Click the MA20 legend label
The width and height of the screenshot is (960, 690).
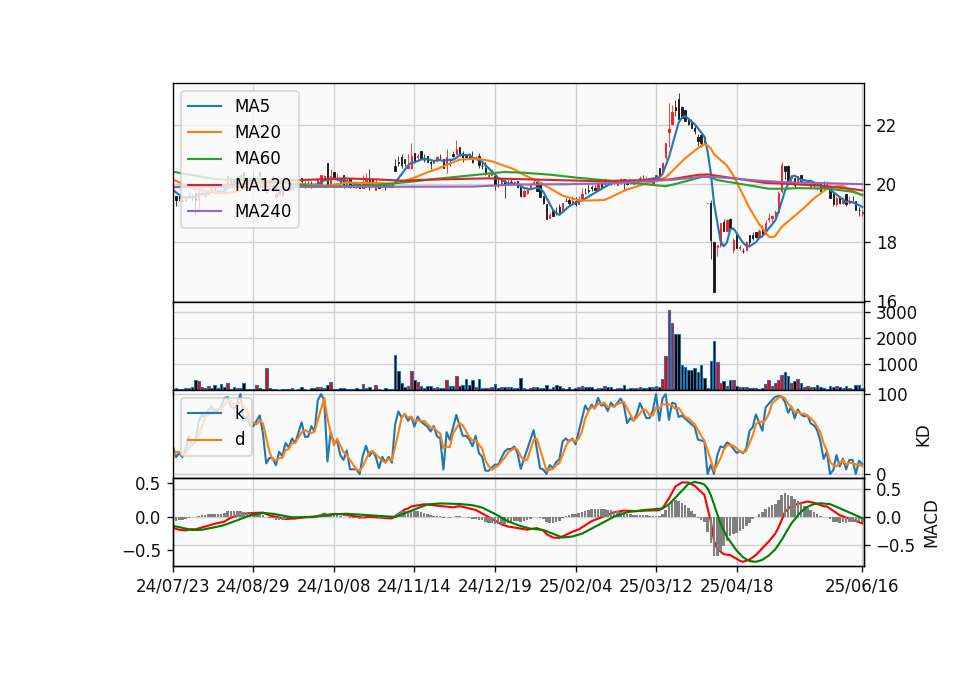tap(257, 132)
